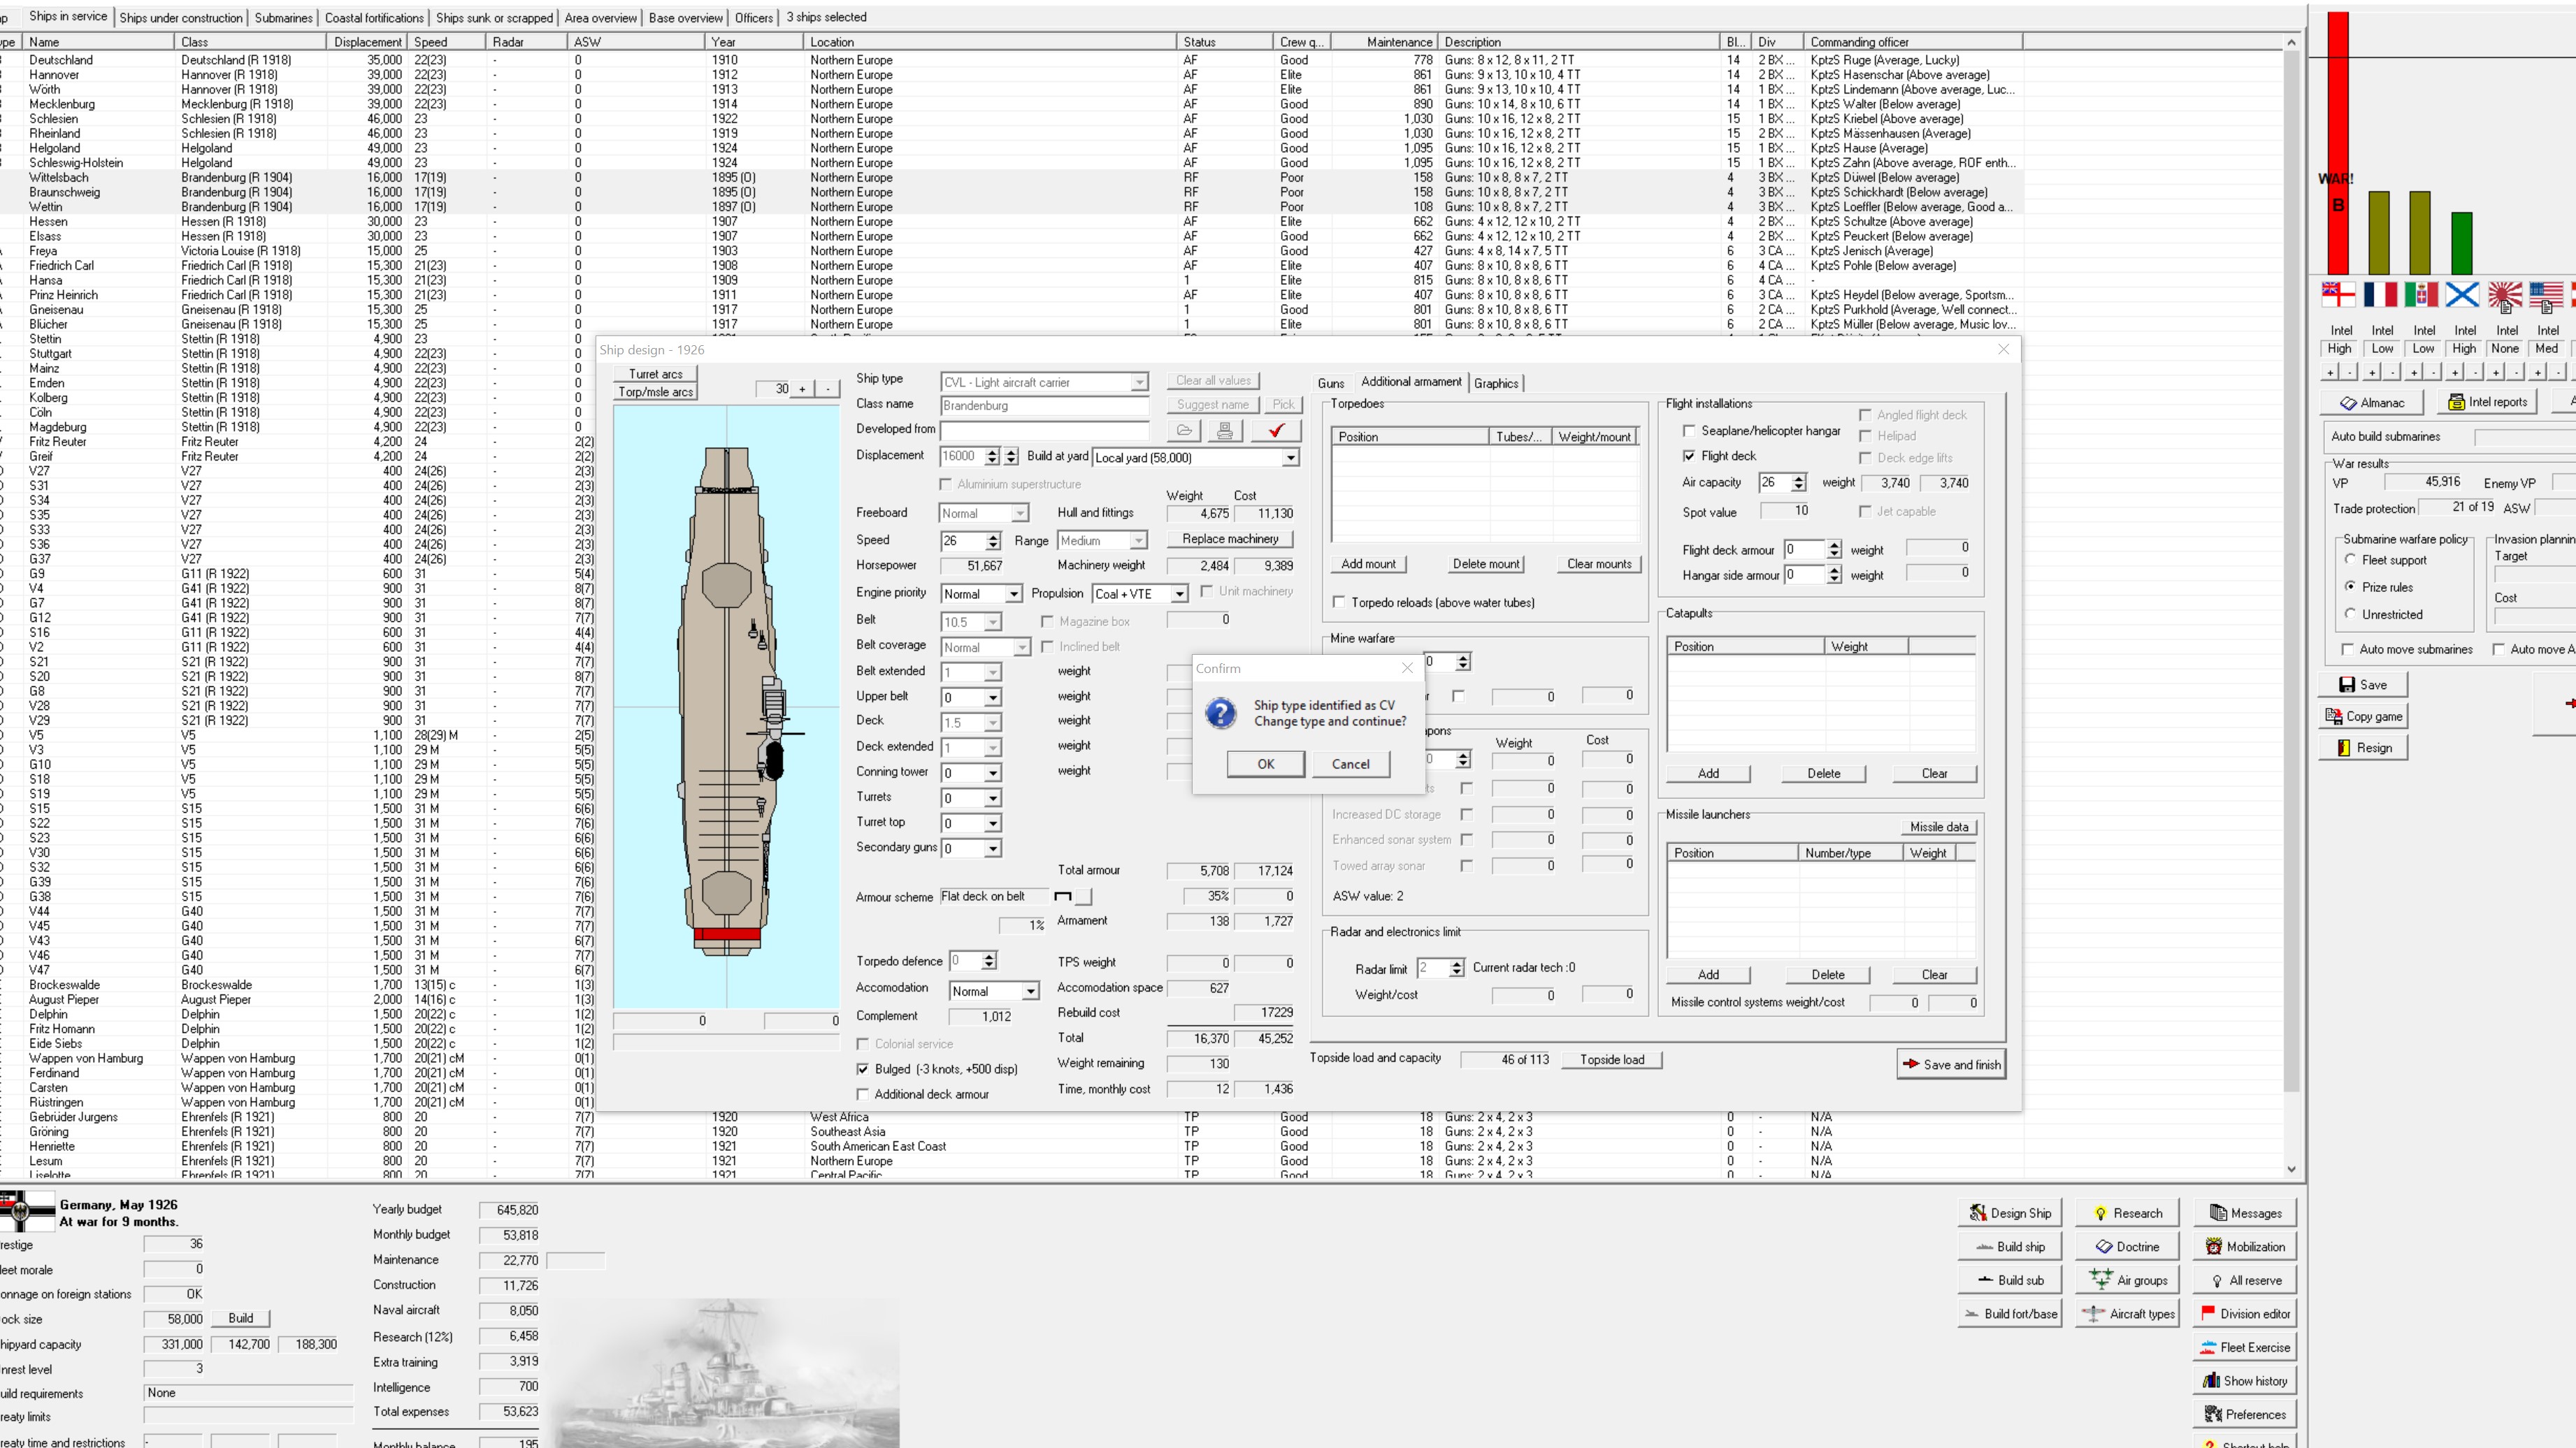Open the Ship type dropdown
Screen dimensions: 2576x1448
tap(1139, 383)
